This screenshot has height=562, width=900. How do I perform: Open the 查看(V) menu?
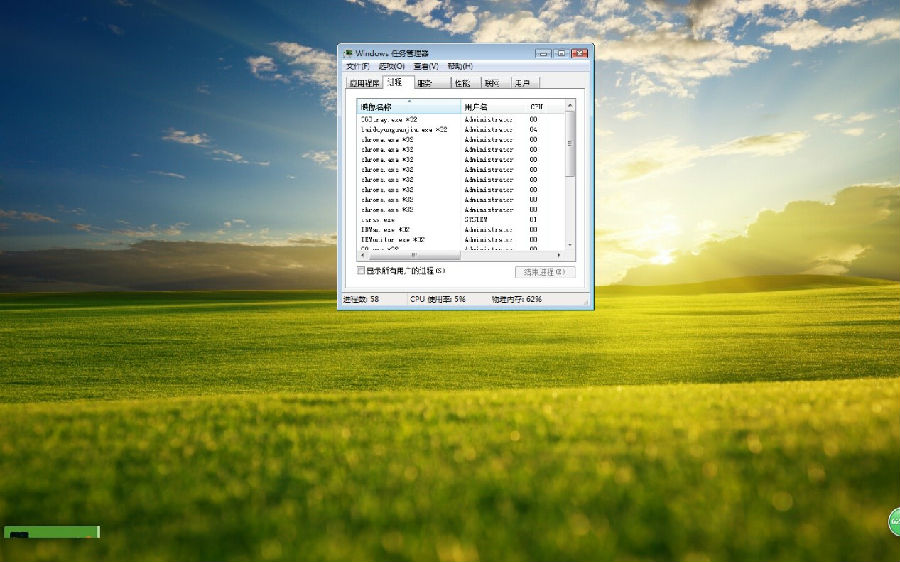426,66
